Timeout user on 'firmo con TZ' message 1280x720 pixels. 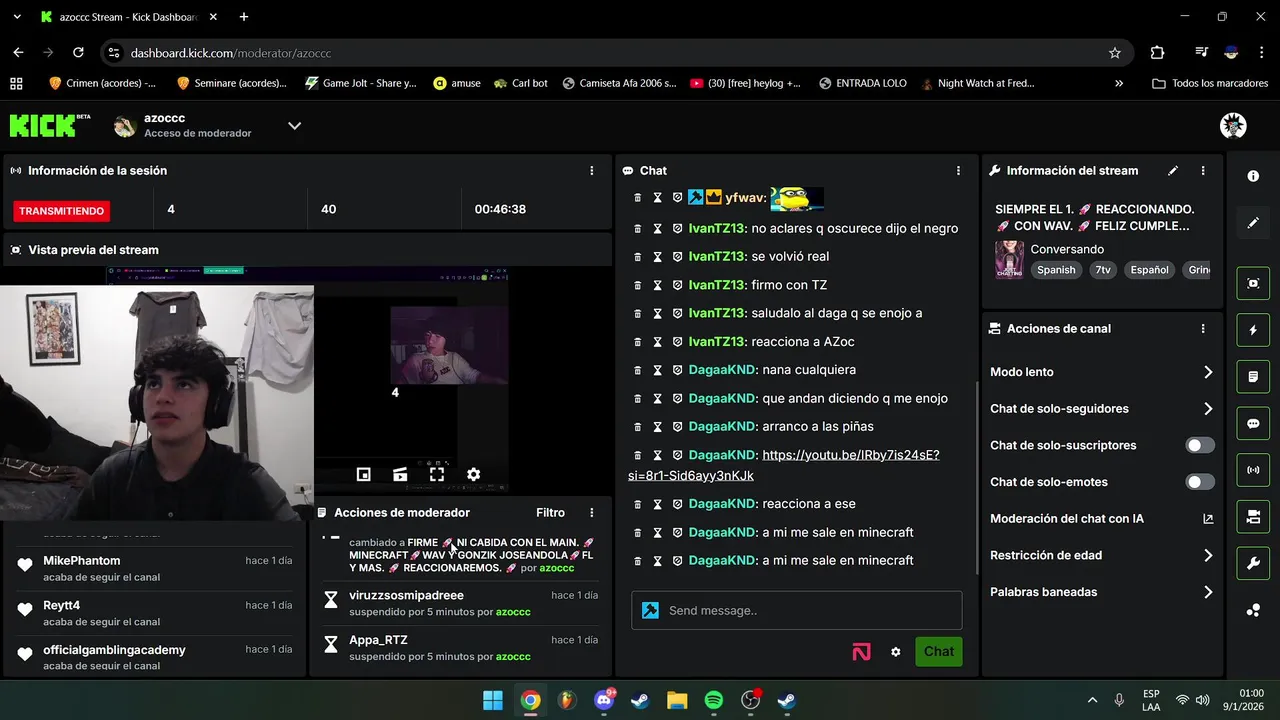point(657,285)
